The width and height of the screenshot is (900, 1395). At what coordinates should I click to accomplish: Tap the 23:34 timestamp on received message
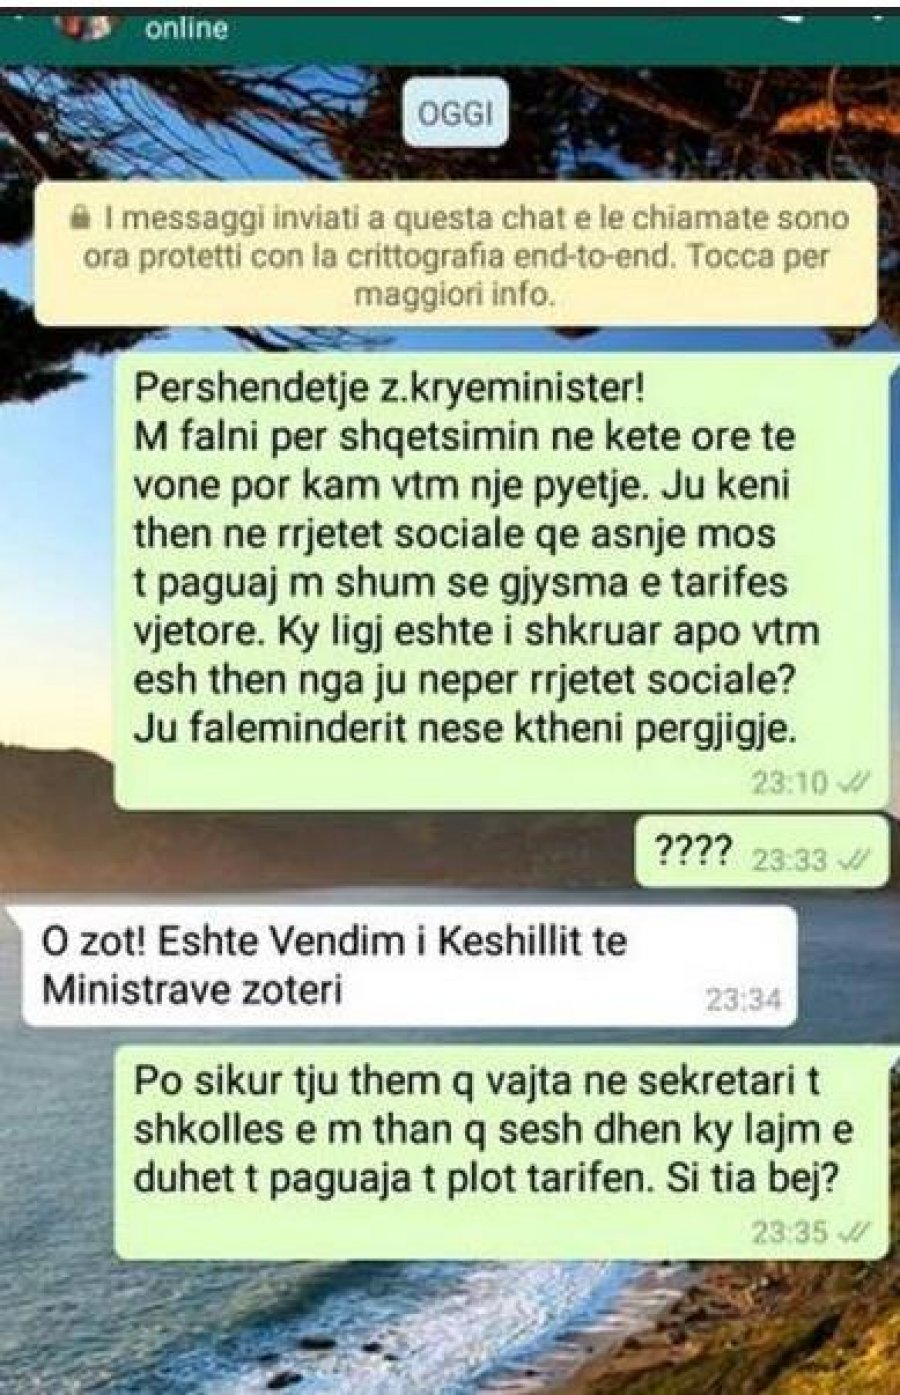click(x=743, y=999)
